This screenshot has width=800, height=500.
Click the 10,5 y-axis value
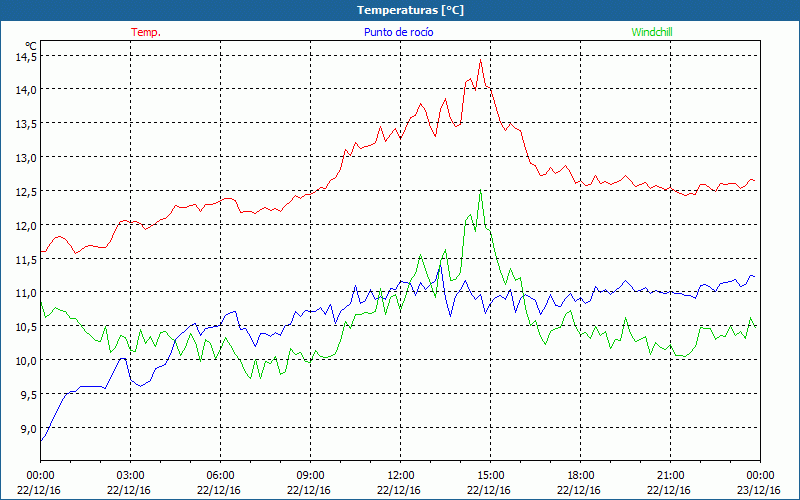[x=26, y=327]
